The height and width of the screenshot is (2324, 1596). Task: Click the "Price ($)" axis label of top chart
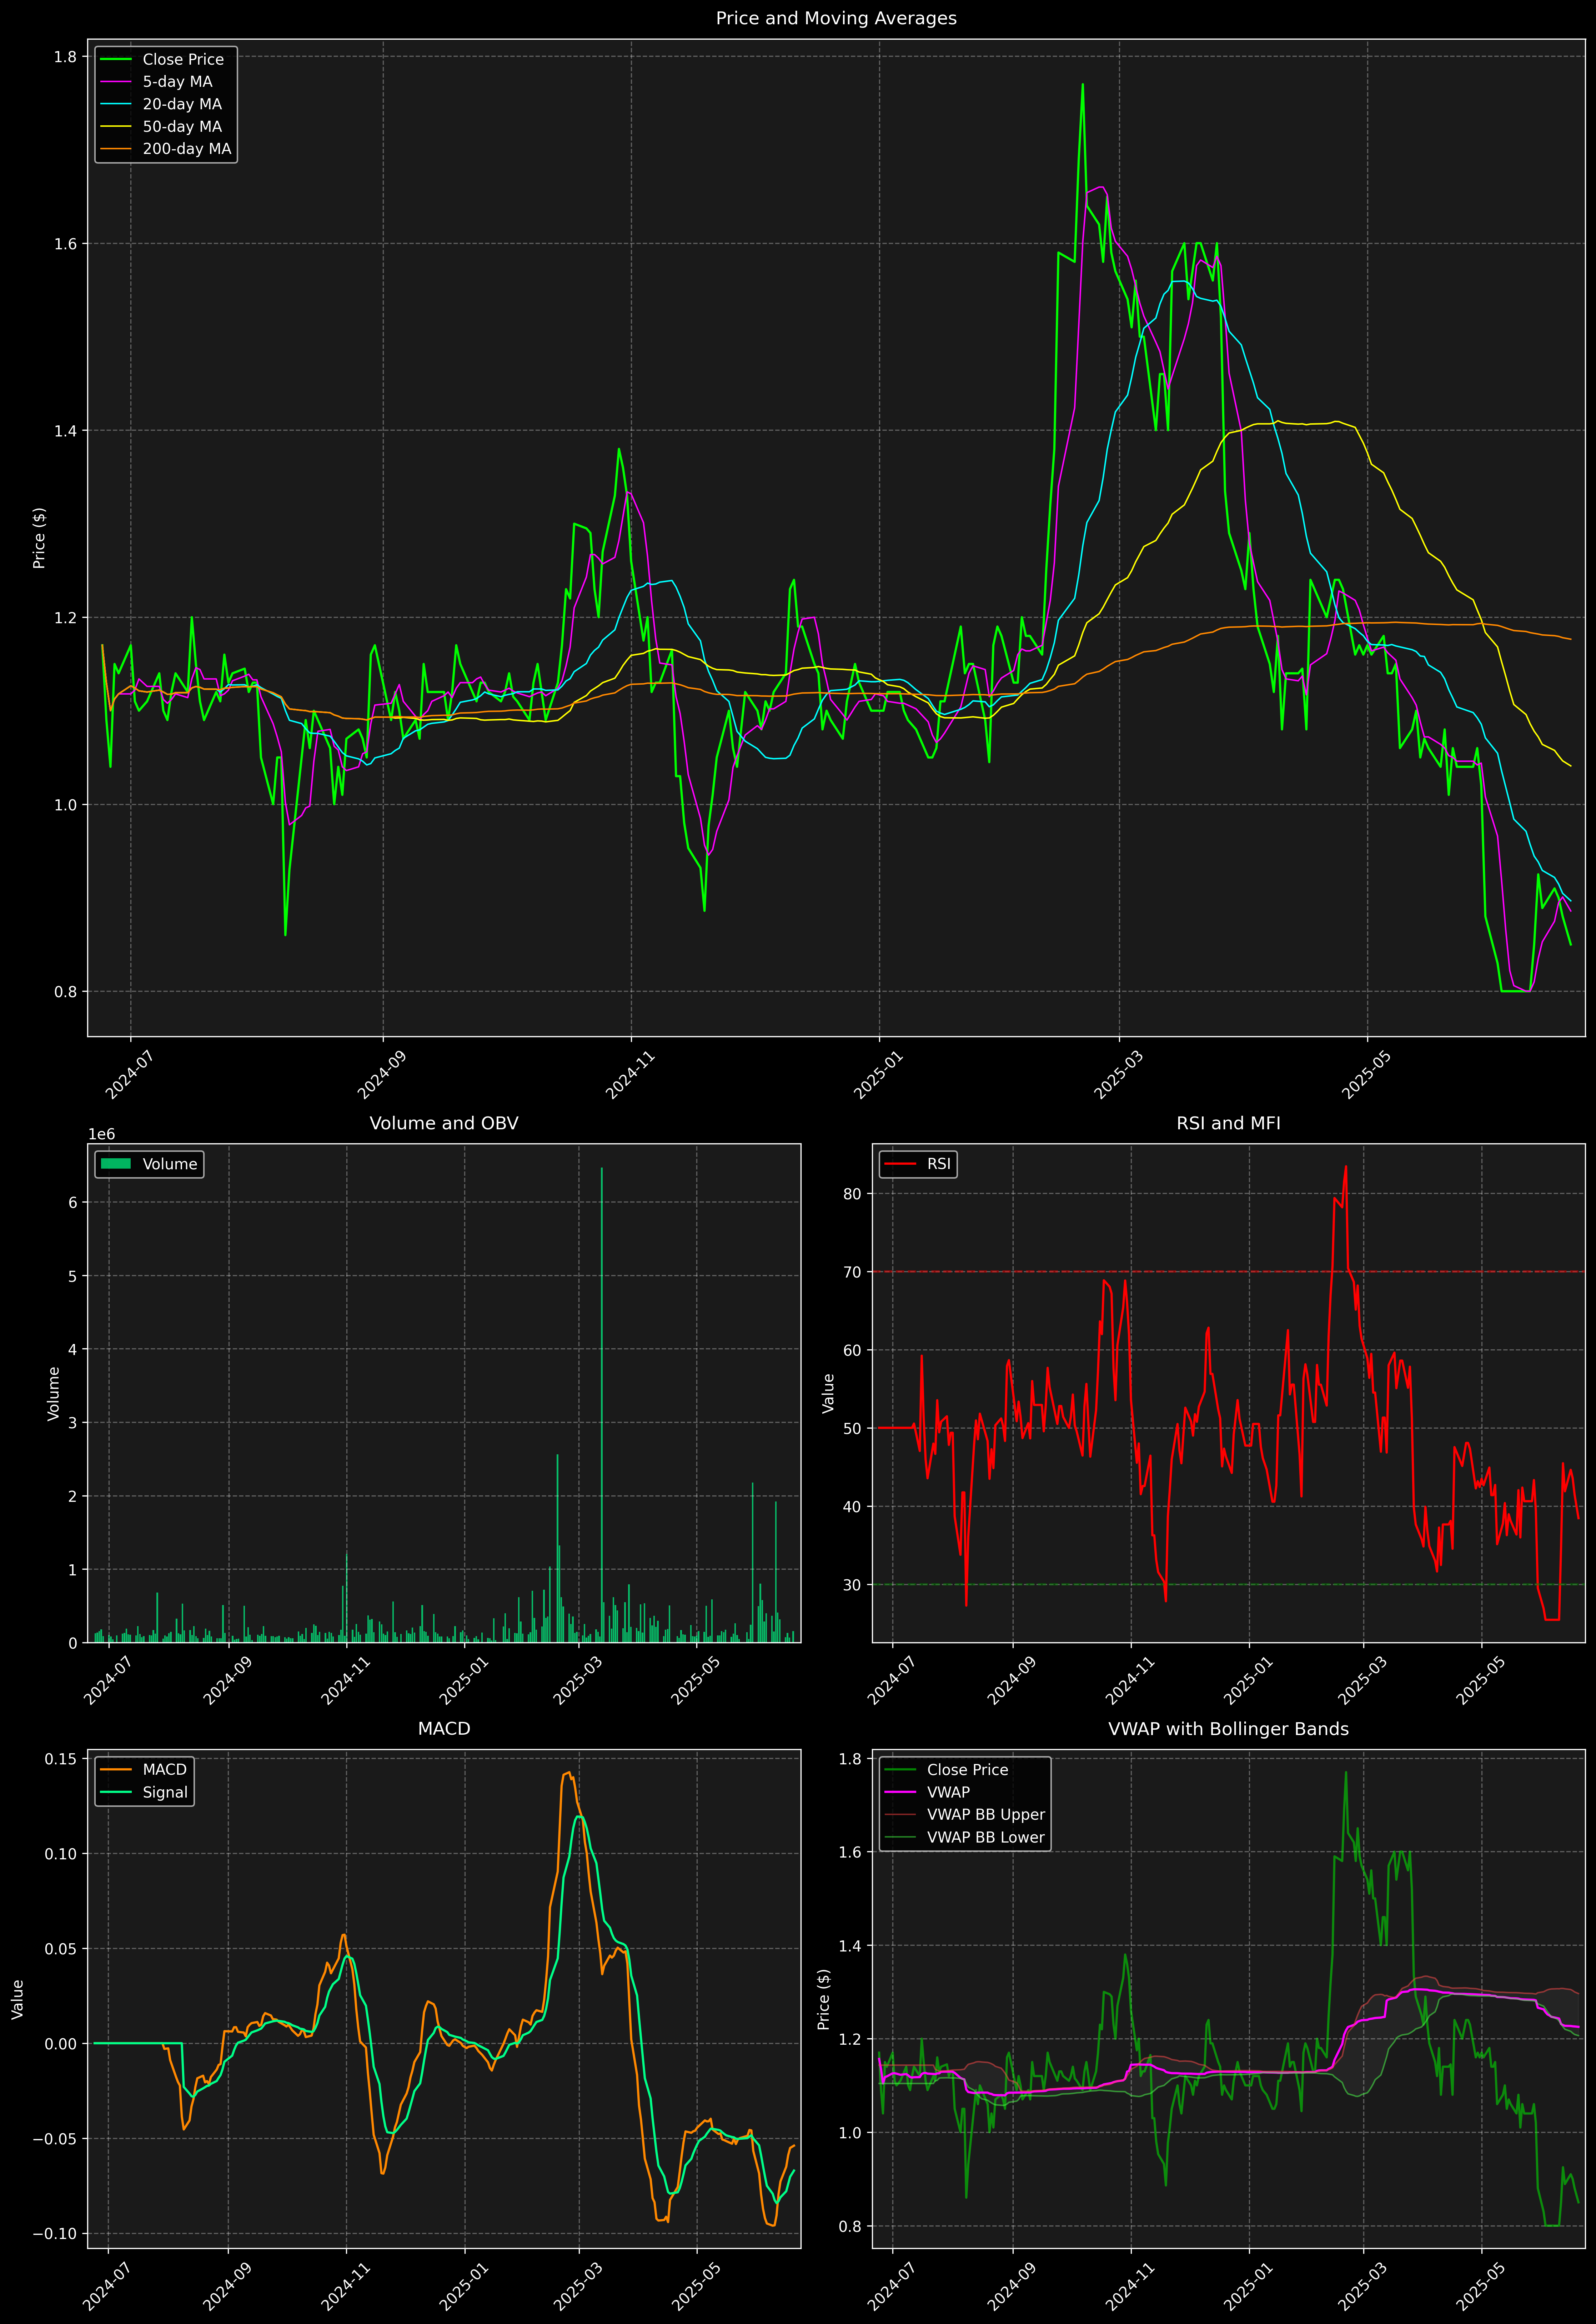(x=39, y=538)
